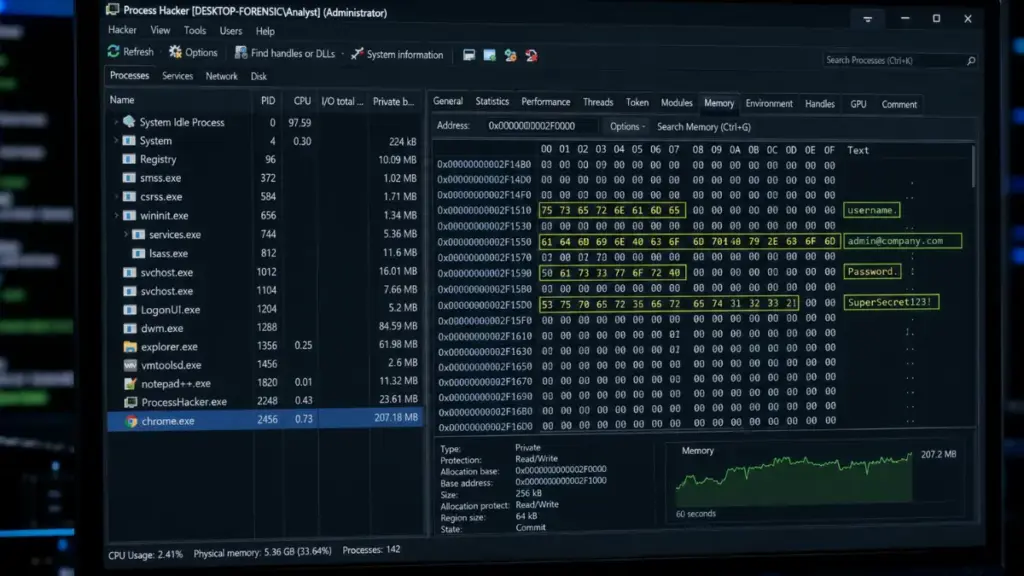
Task: Click the dwm.exe process icon
Action: 130,328
